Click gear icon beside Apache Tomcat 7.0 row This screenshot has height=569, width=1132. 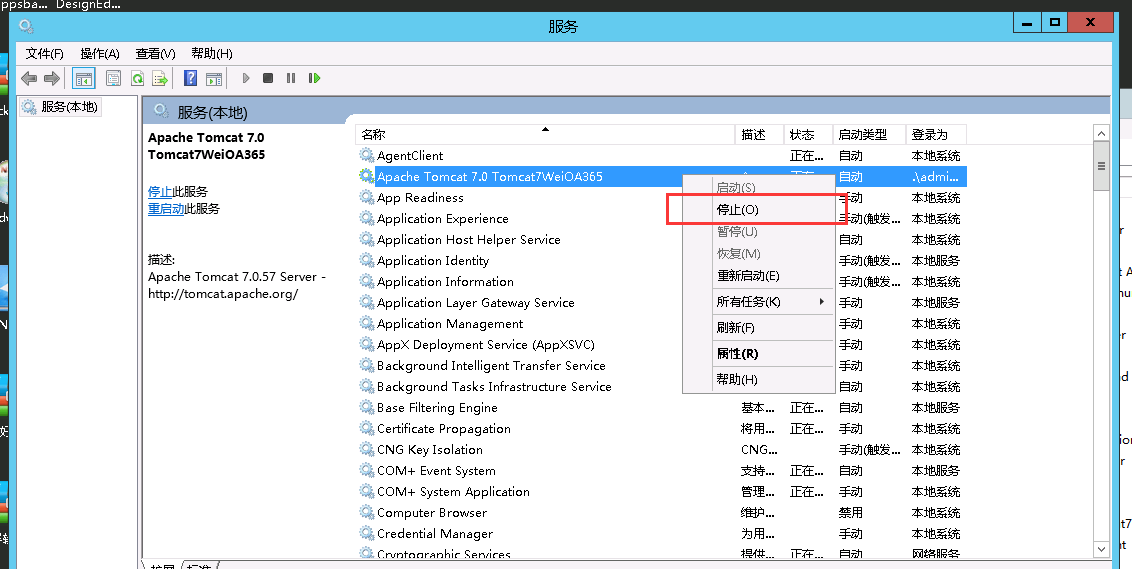pyautogui.click(x=367, y=176)
